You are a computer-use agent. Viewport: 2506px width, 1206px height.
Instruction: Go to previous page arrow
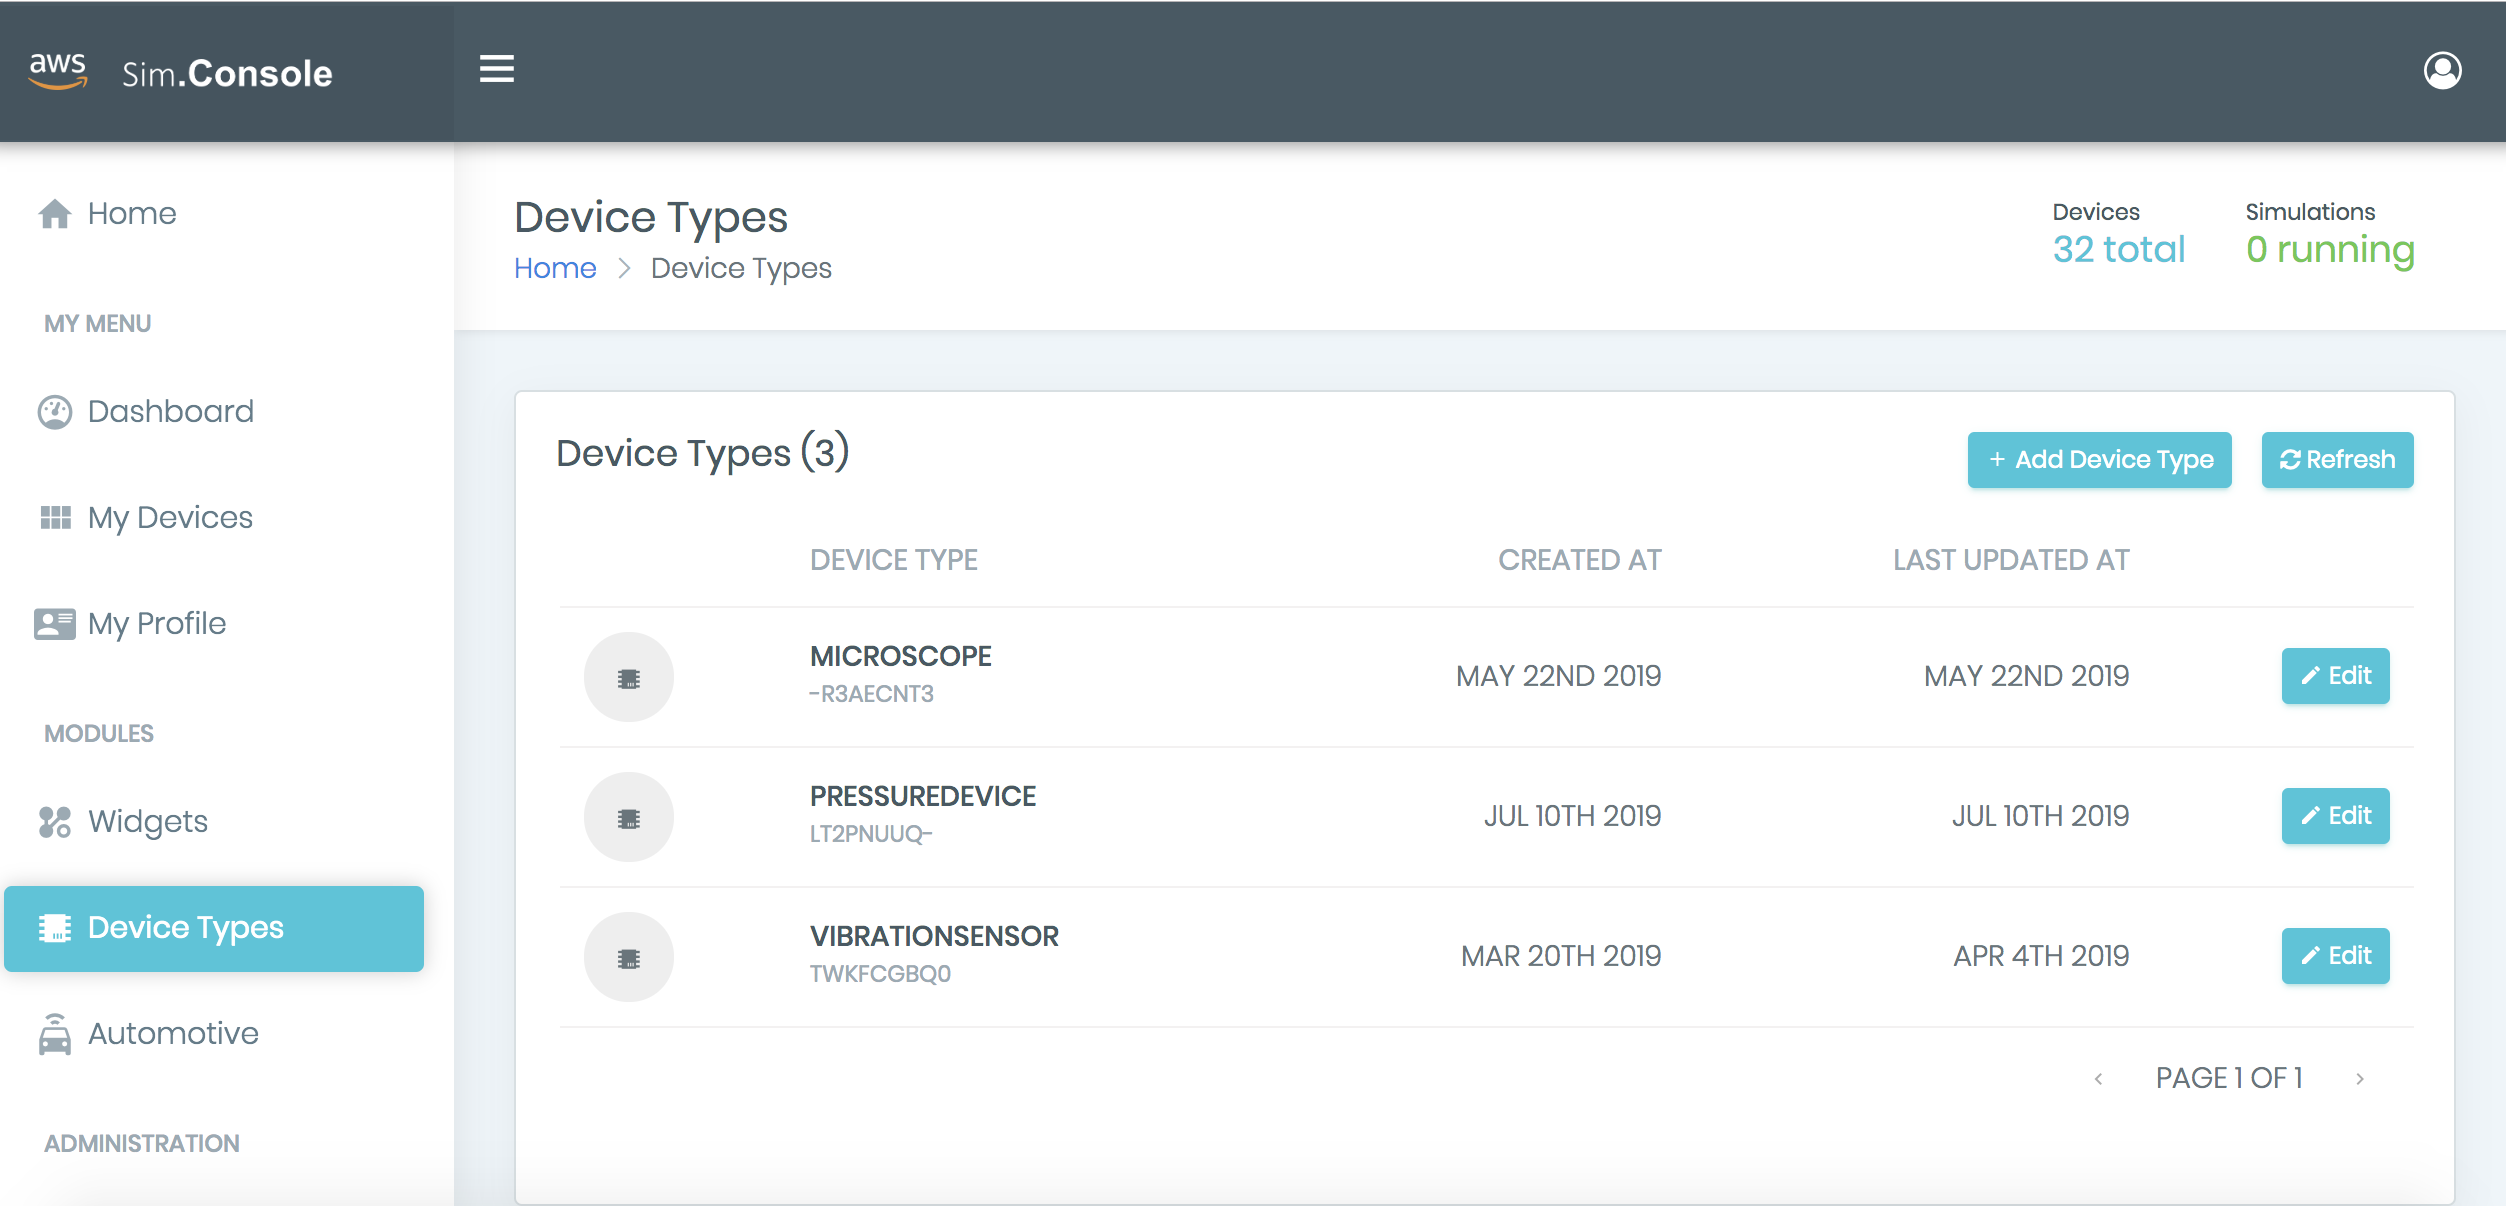click(2098, 1079)
